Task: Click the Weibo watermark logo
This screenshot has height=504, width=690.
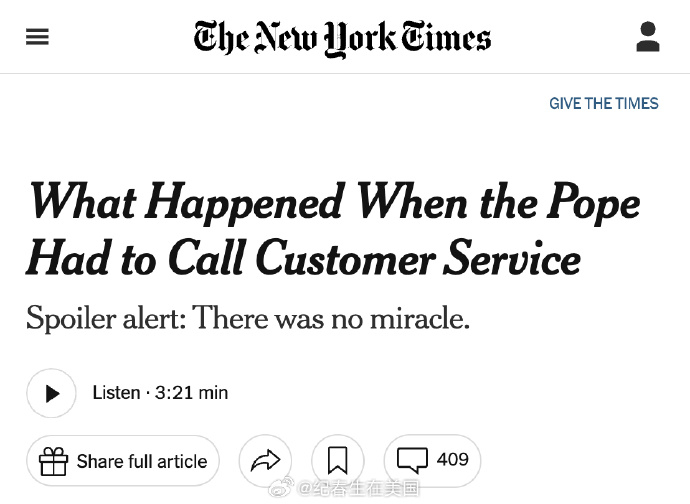Action: tap(281, 487)
